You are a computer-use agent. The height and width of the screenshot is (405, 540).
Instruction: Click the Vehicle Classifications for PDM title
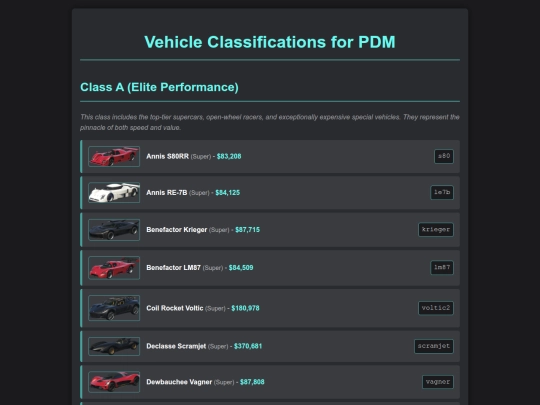coord(270,42)
